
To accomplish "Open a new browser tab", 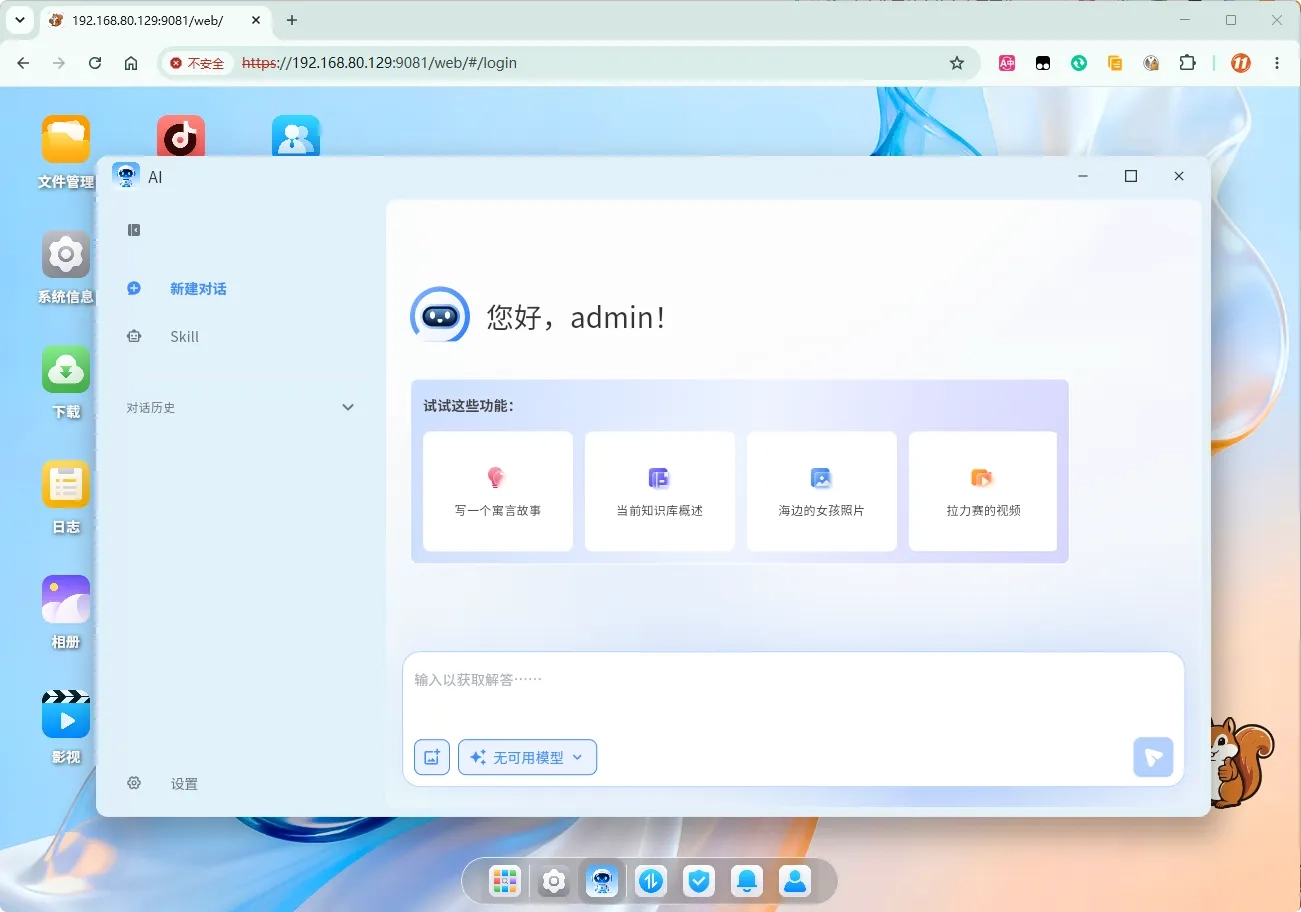I will click(x=292, y=20).
